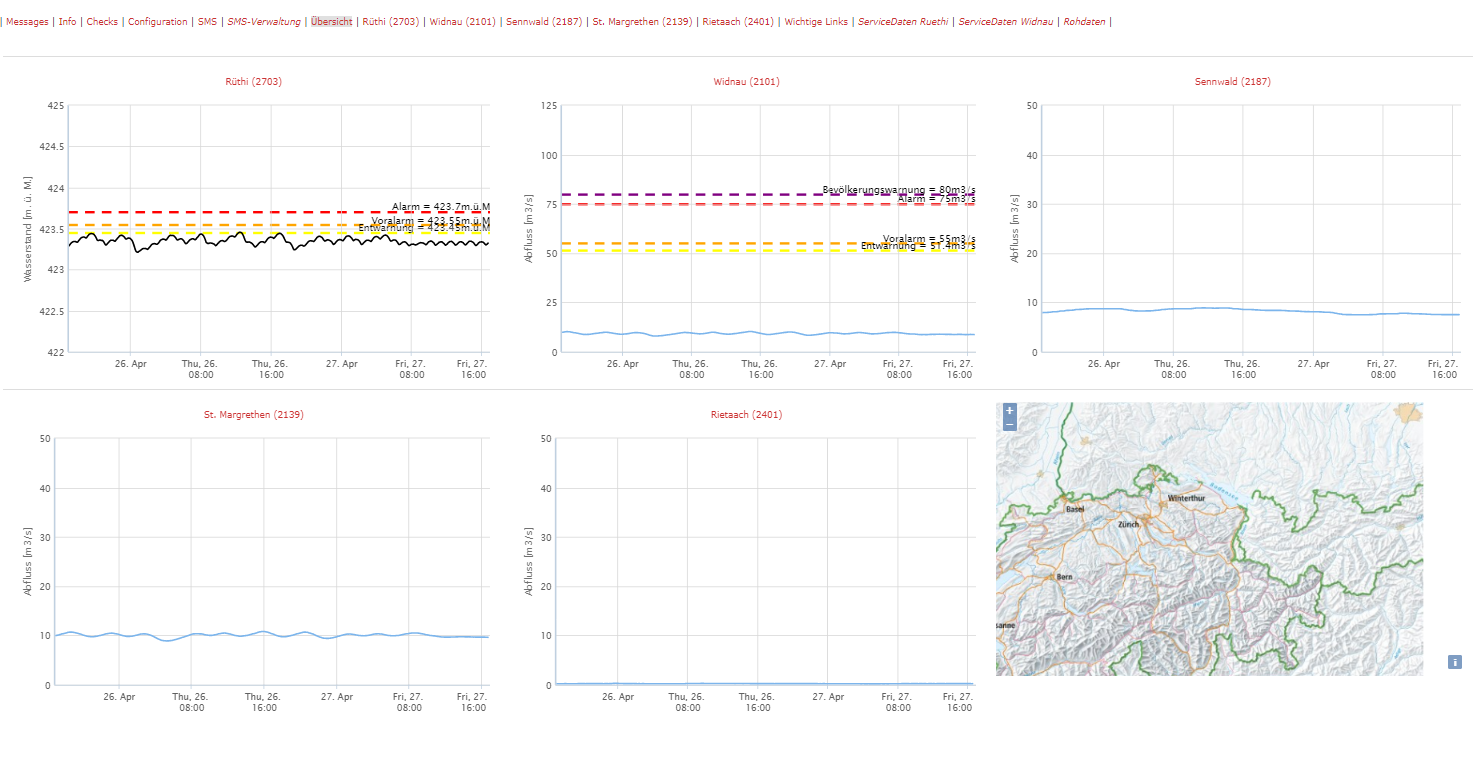Open ServiceDaten Widnau
The image size is (1473, 759).
click(x=1006, y=22)
